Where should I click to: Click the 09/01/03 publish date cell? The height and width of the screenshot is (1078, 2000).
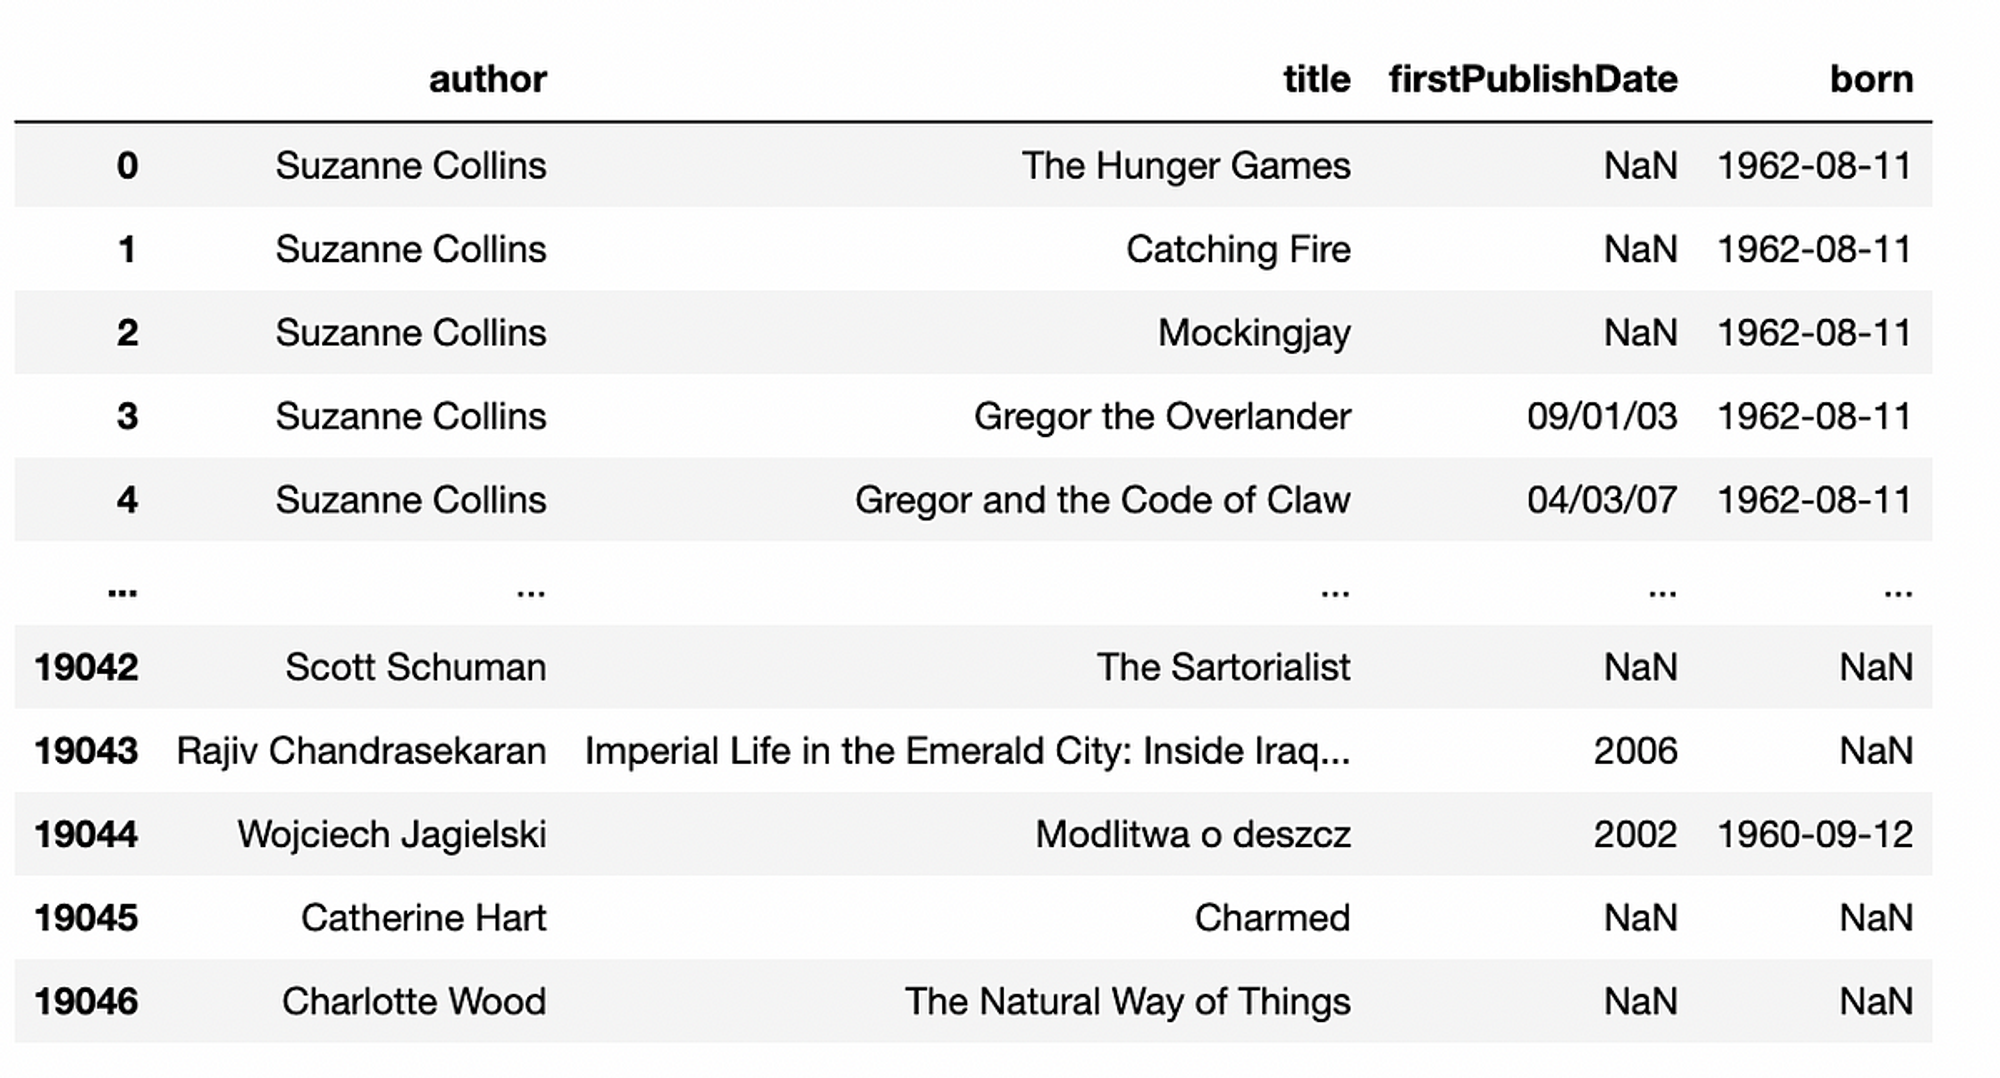pyautogui.click(x=1602, y=416)
